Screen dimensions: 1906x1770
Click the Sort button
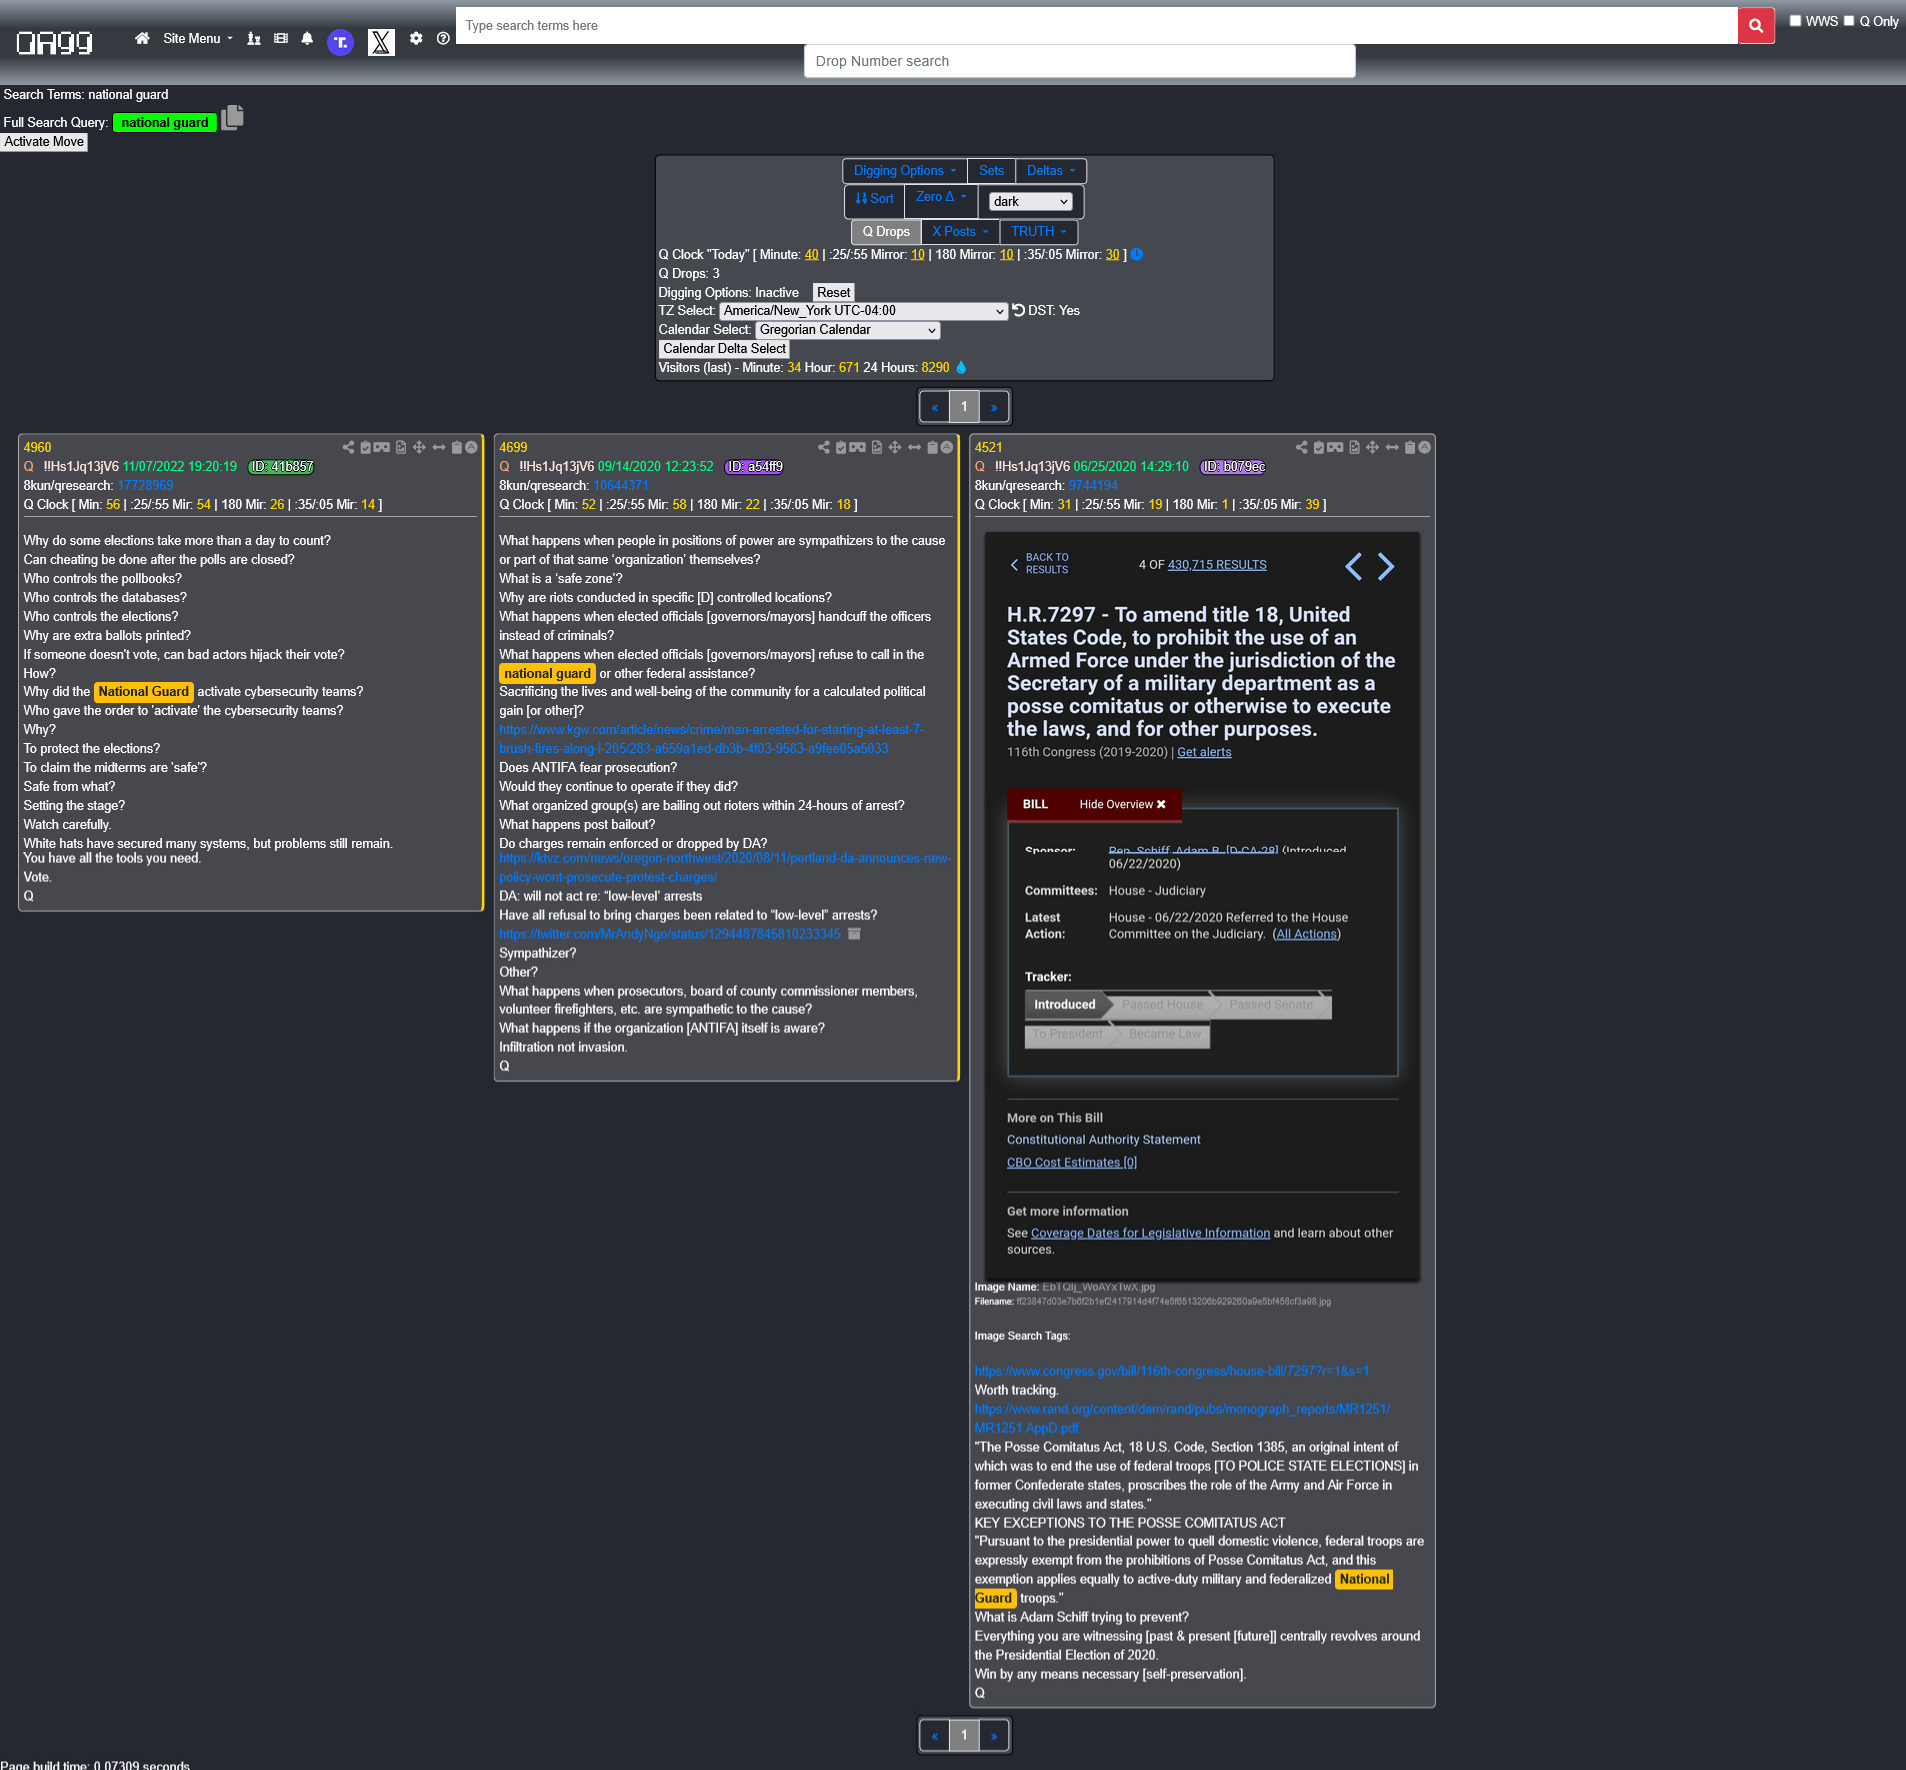pyautogui.click(x=875, y=199)
